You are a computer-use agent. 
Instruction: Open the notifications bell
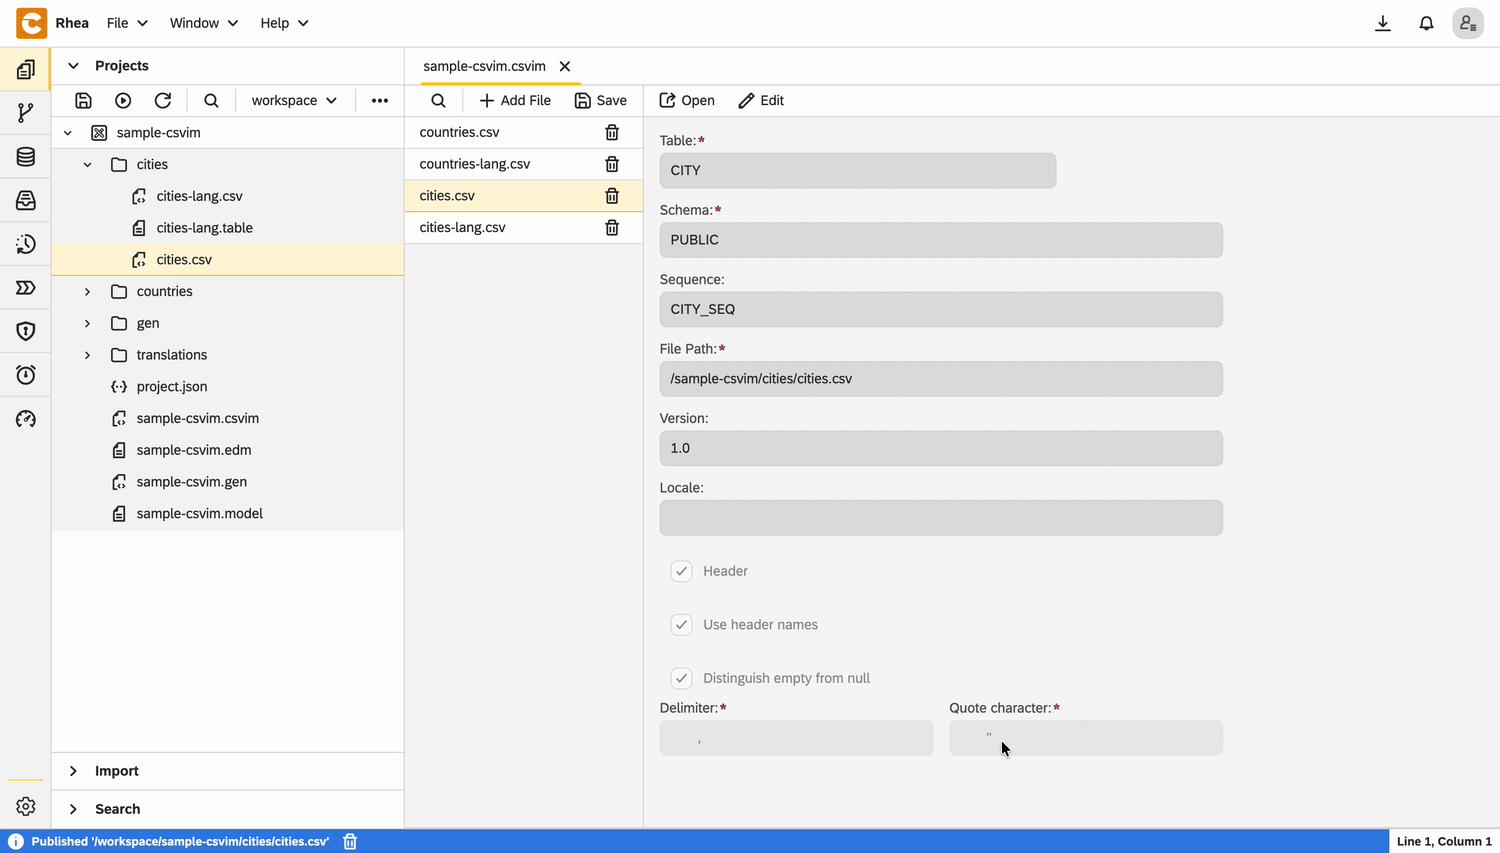click(x=1427, y=23)
